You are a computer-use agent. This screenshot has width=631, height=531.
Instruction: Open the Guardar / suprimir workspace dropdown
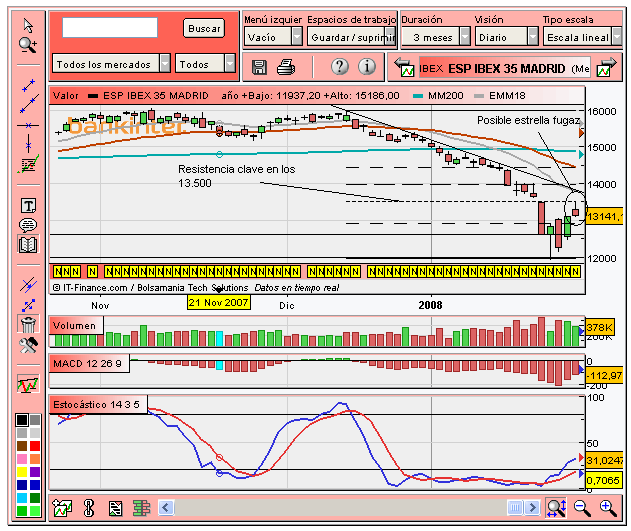(x=352, y=37)
